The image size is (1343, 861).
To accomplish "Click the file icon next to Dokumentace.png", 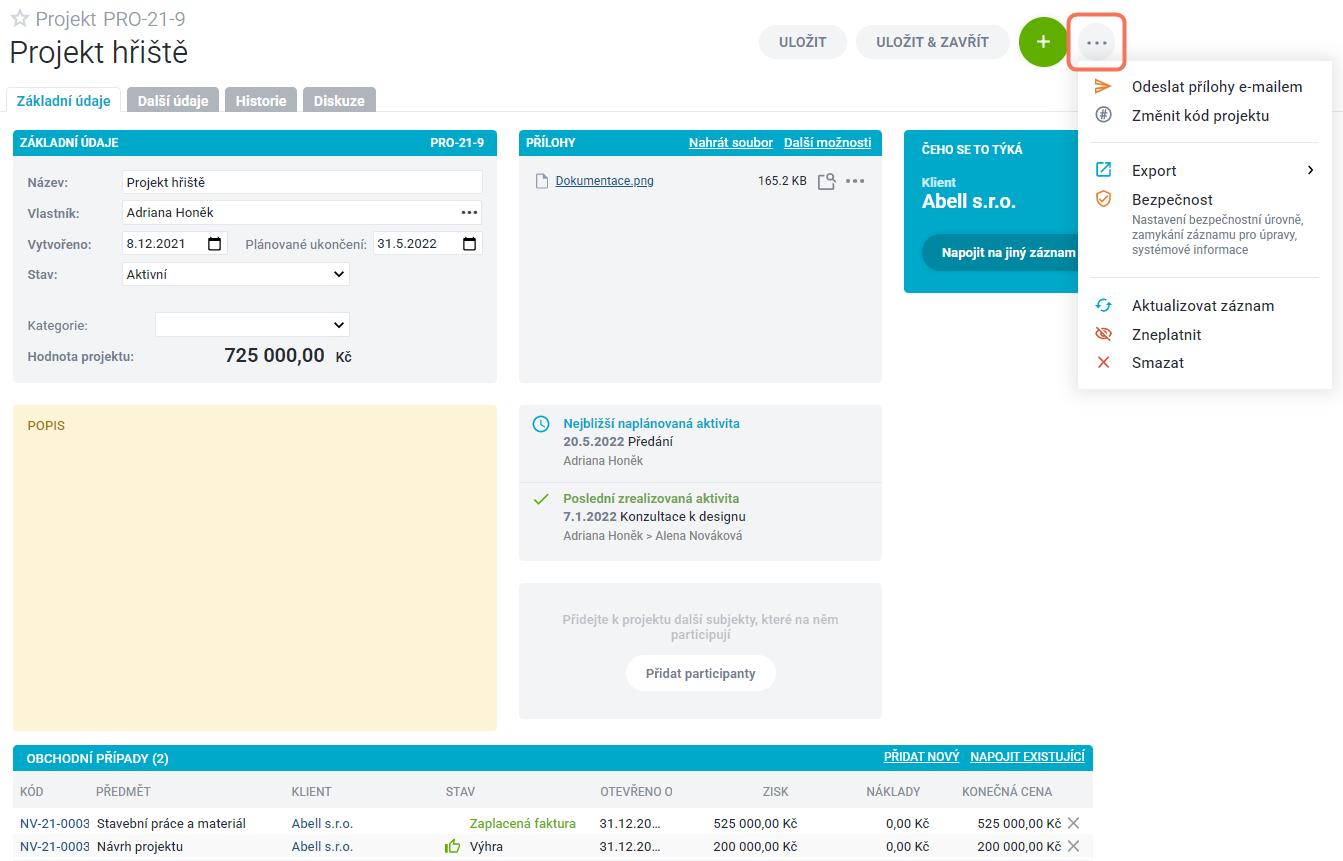I will [x=542, y=181].
